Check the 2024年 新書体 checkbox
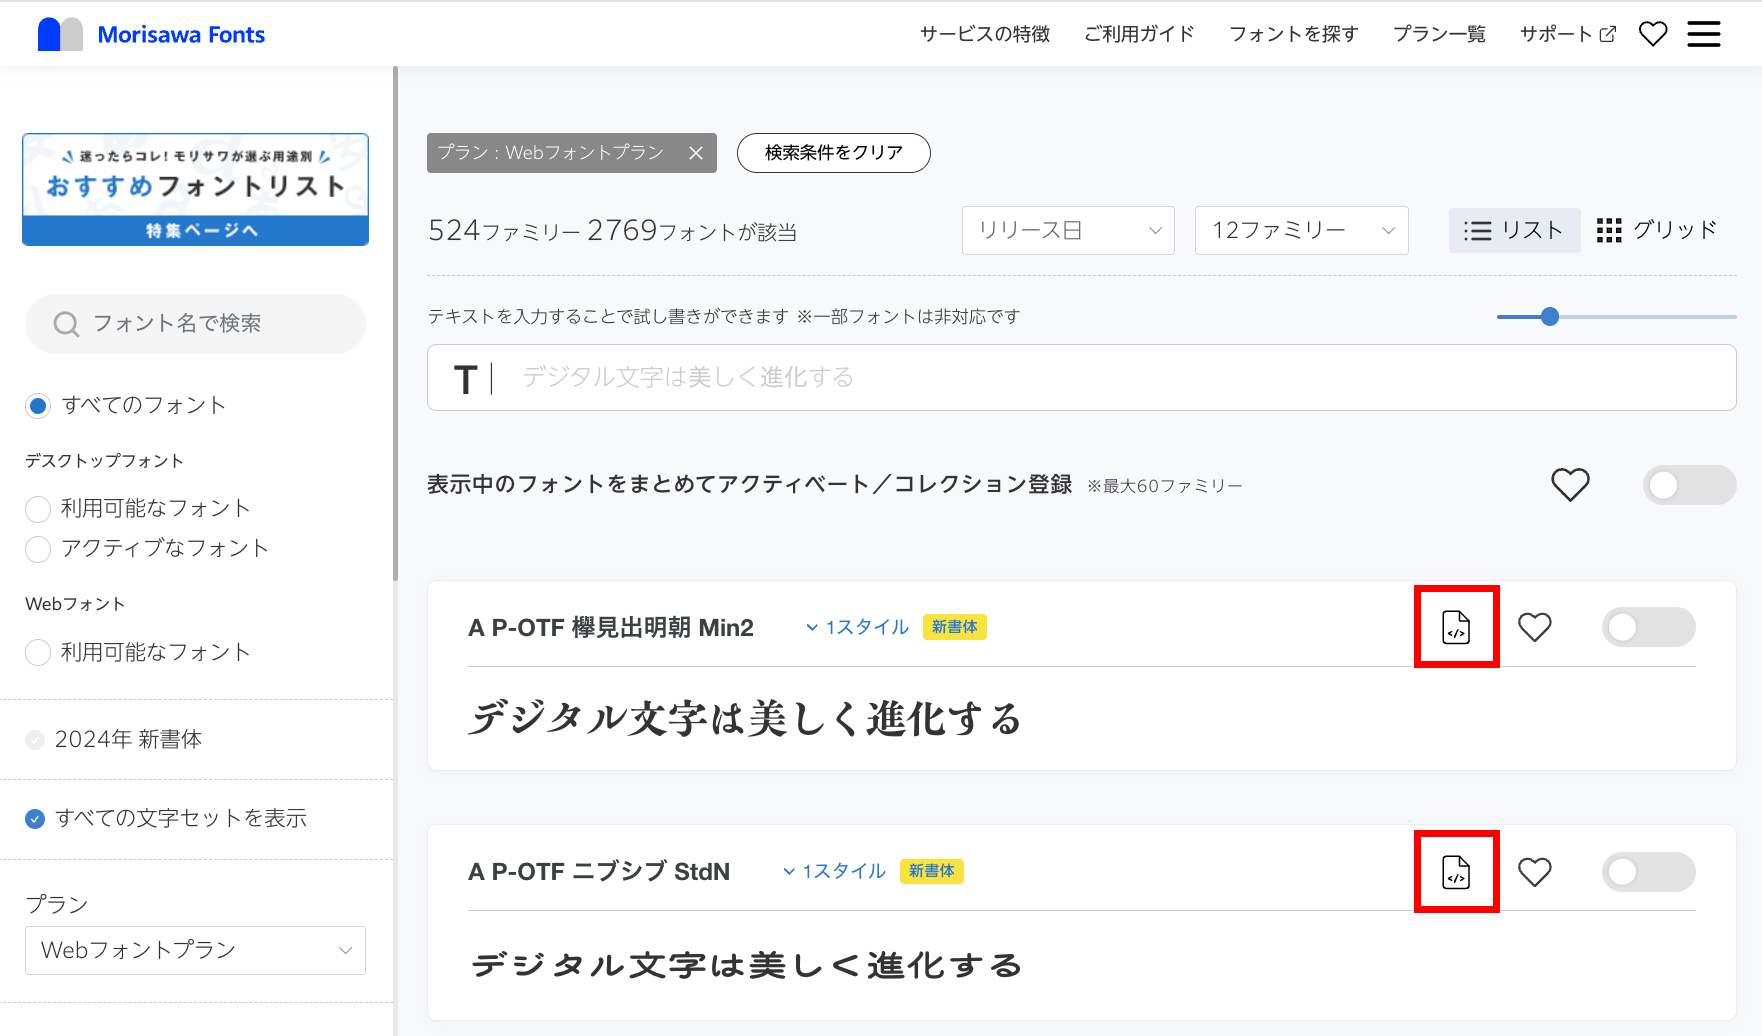 click(35, 740)
